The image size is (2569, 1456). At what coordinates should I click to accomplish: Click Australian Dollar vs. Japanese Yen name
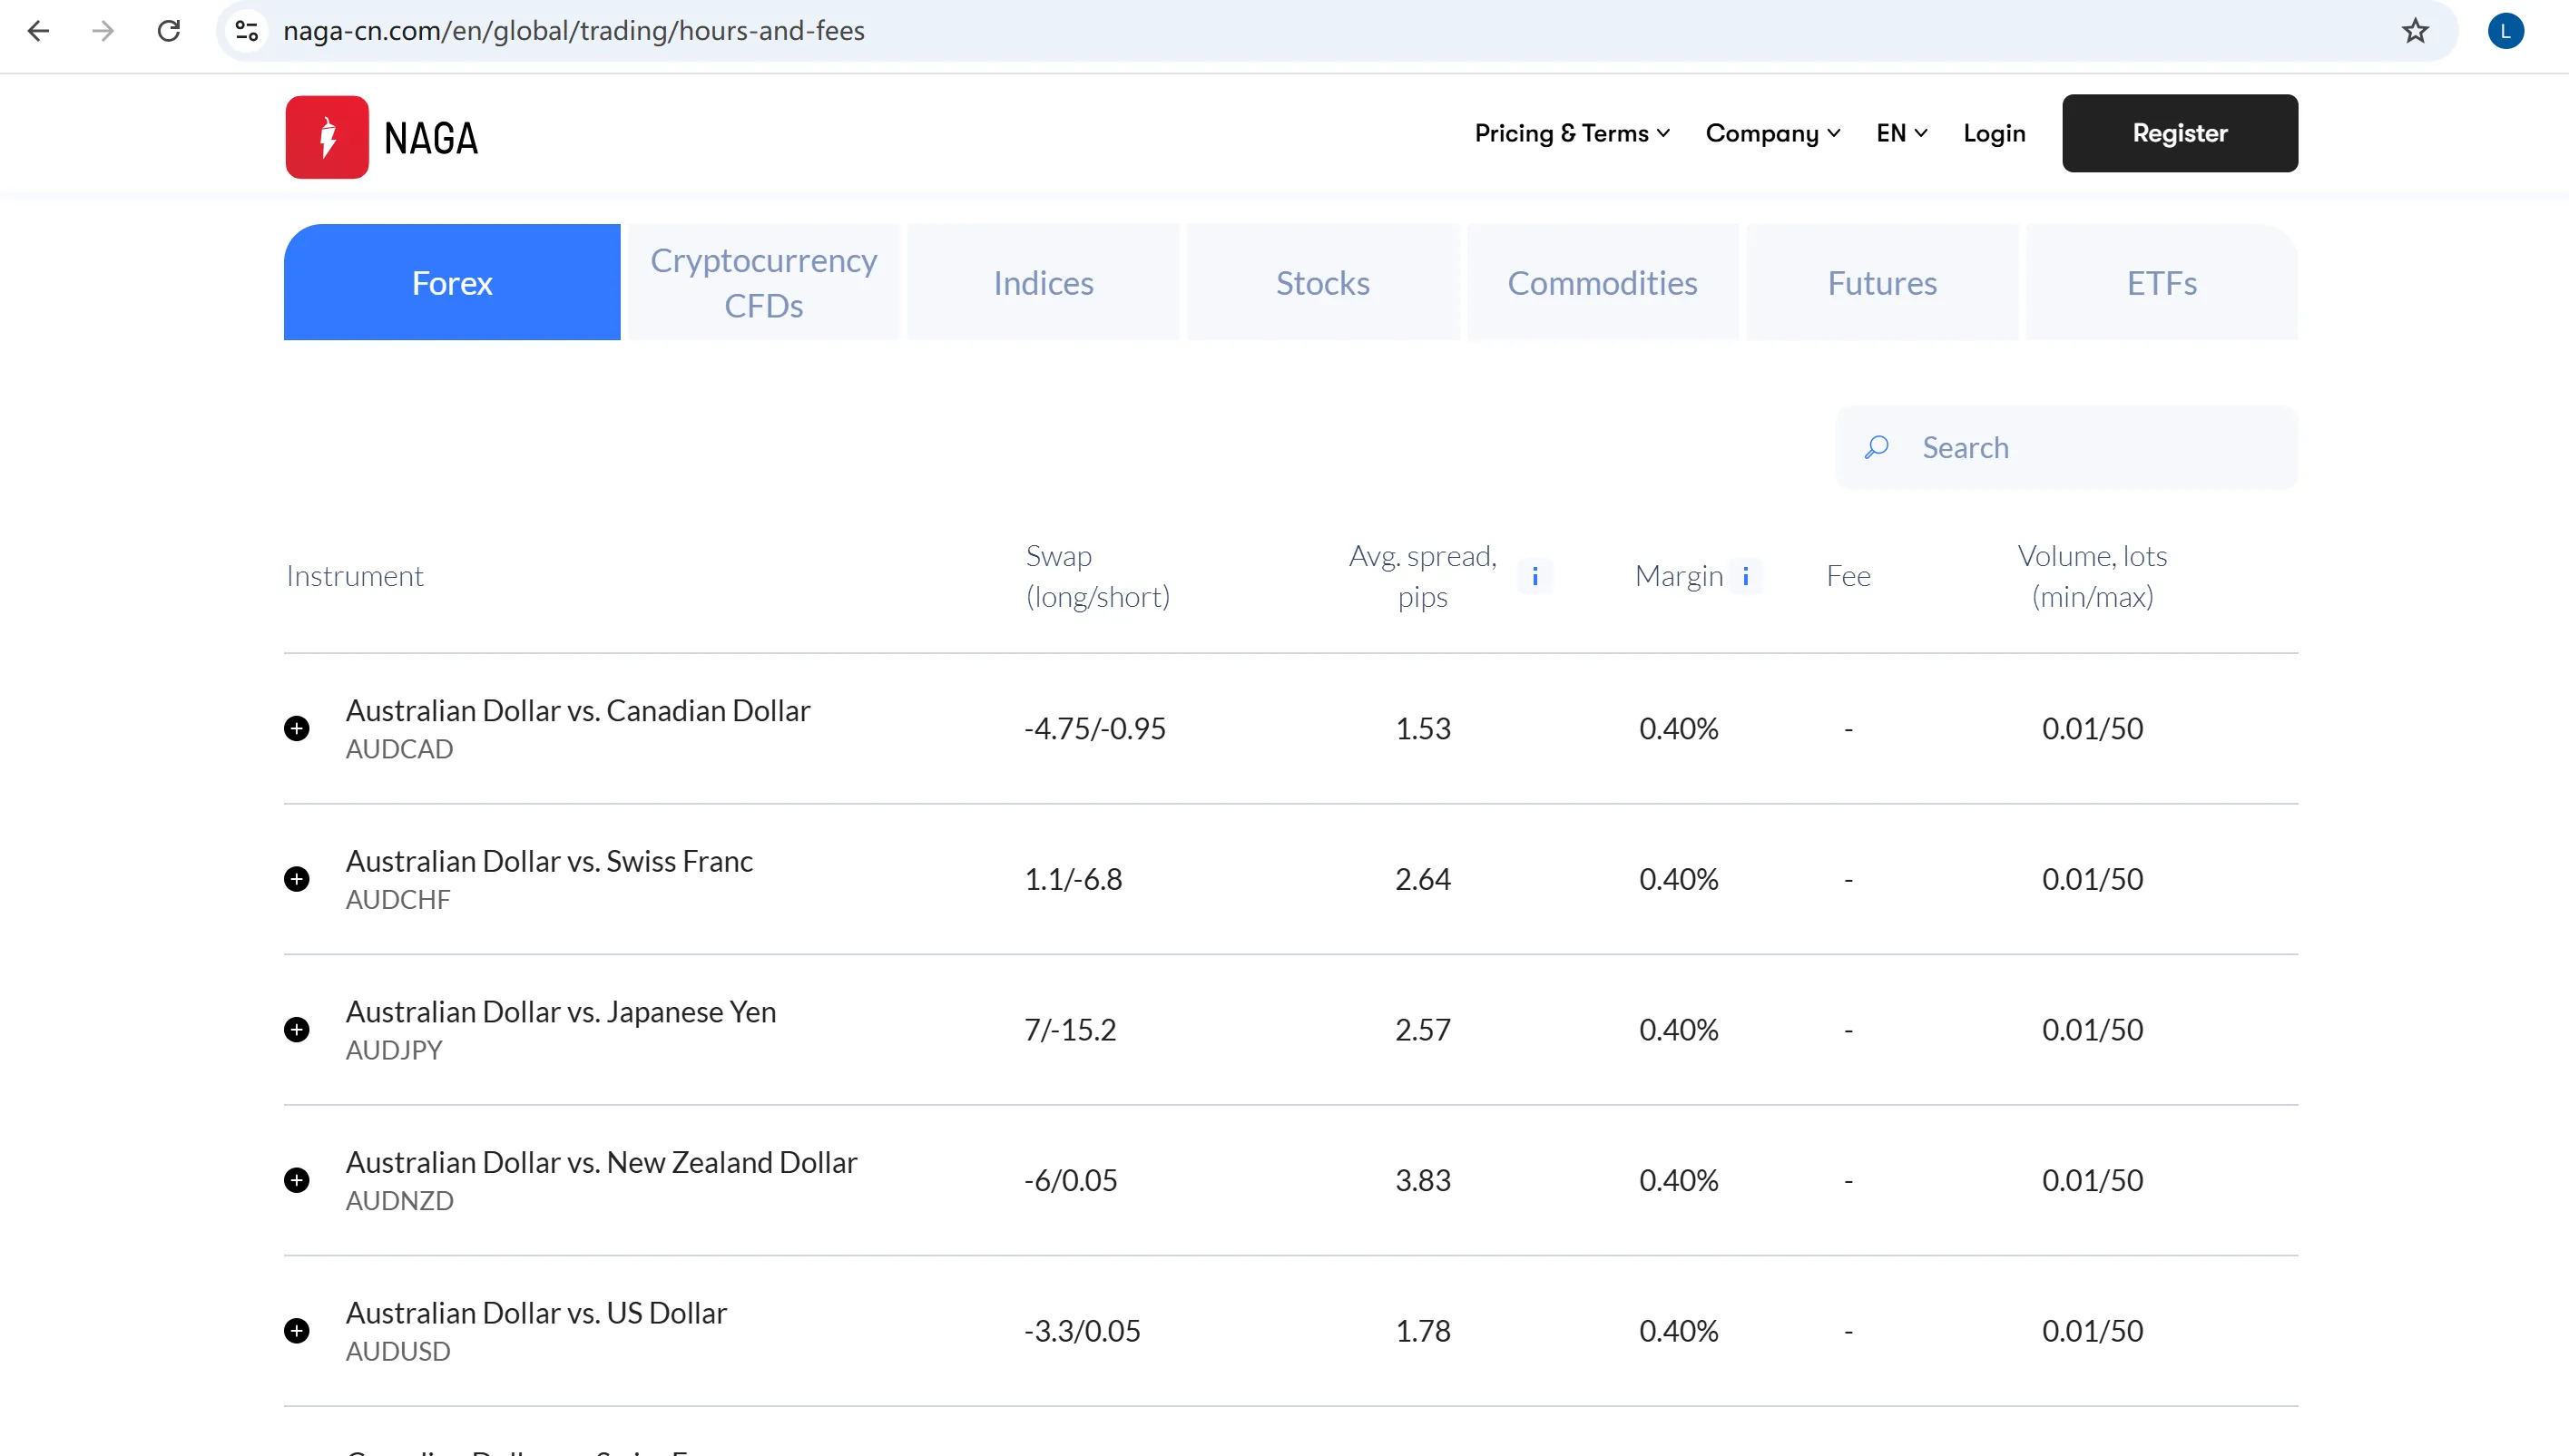click(561, 1012)
